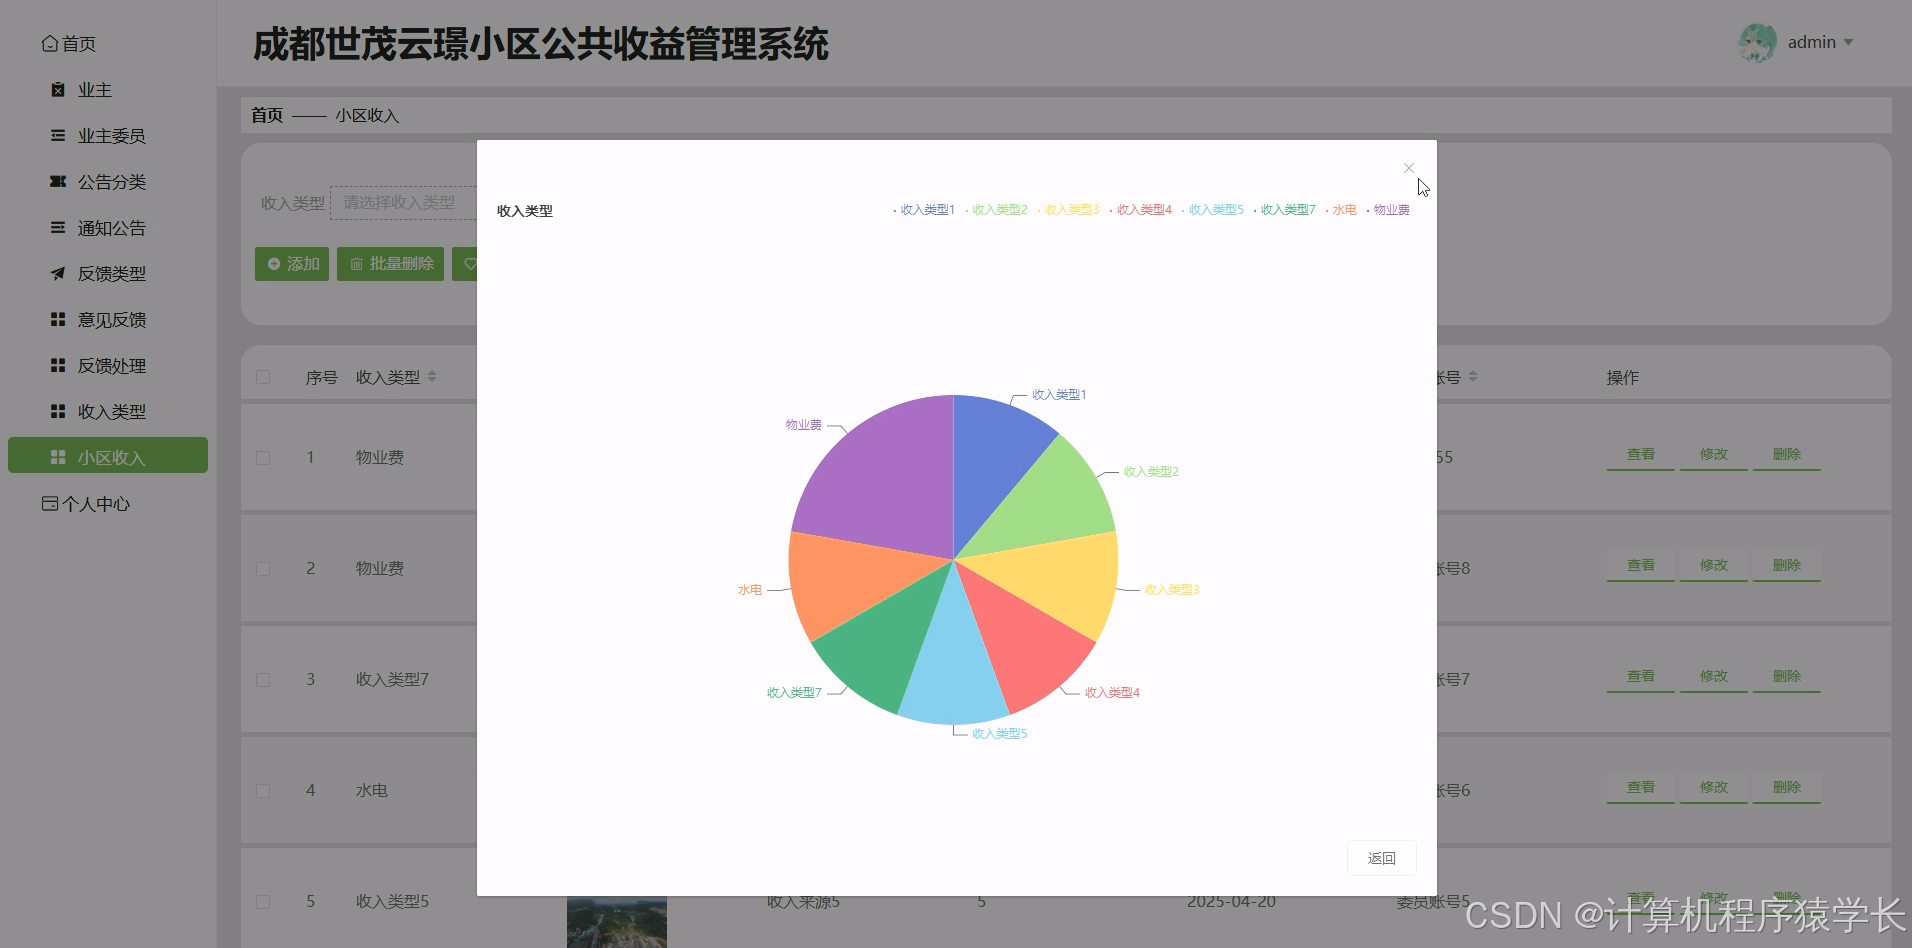
Task: Click the sort arrows on 收入类型 column
Action: (432, 376)
